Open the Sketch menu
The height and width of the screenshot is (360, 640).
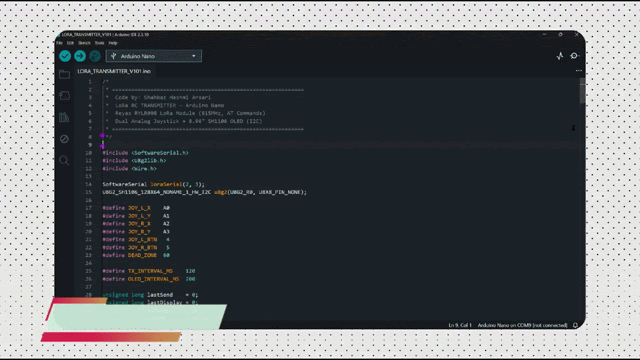click(x=84, y=43)
